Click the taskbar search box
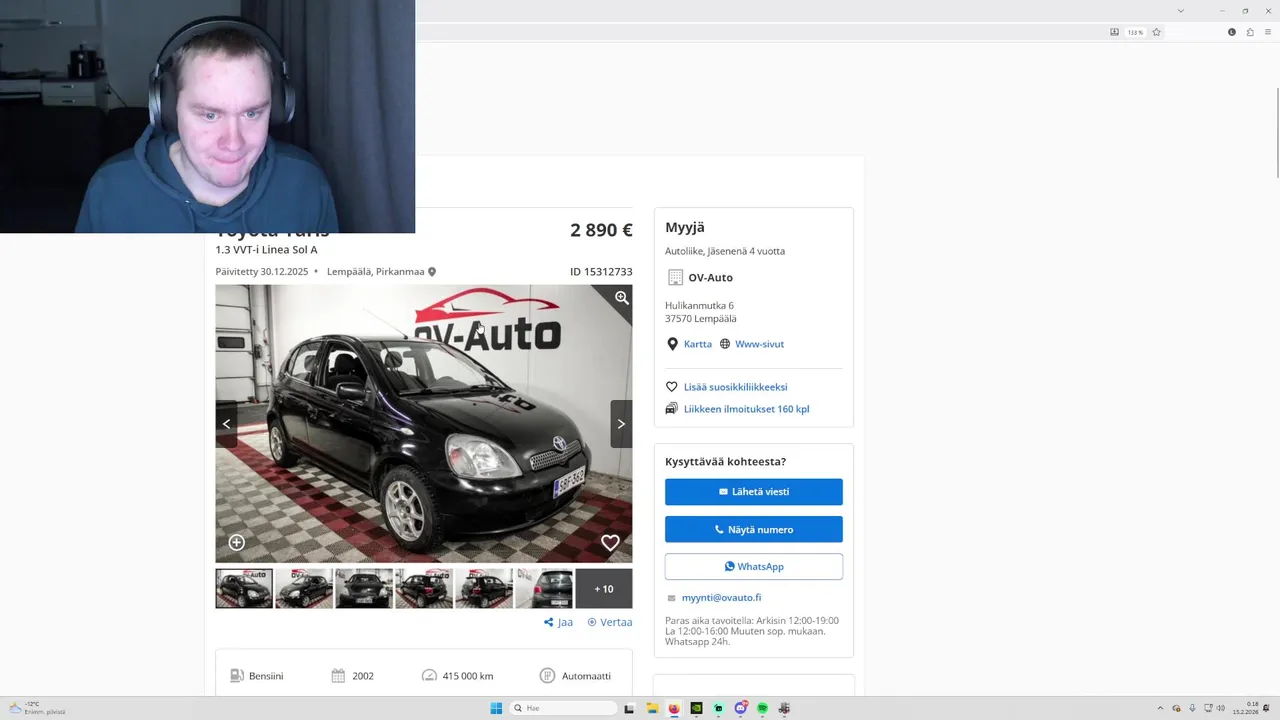This screenshot has height=720, width=1280. tap(563, 708)
